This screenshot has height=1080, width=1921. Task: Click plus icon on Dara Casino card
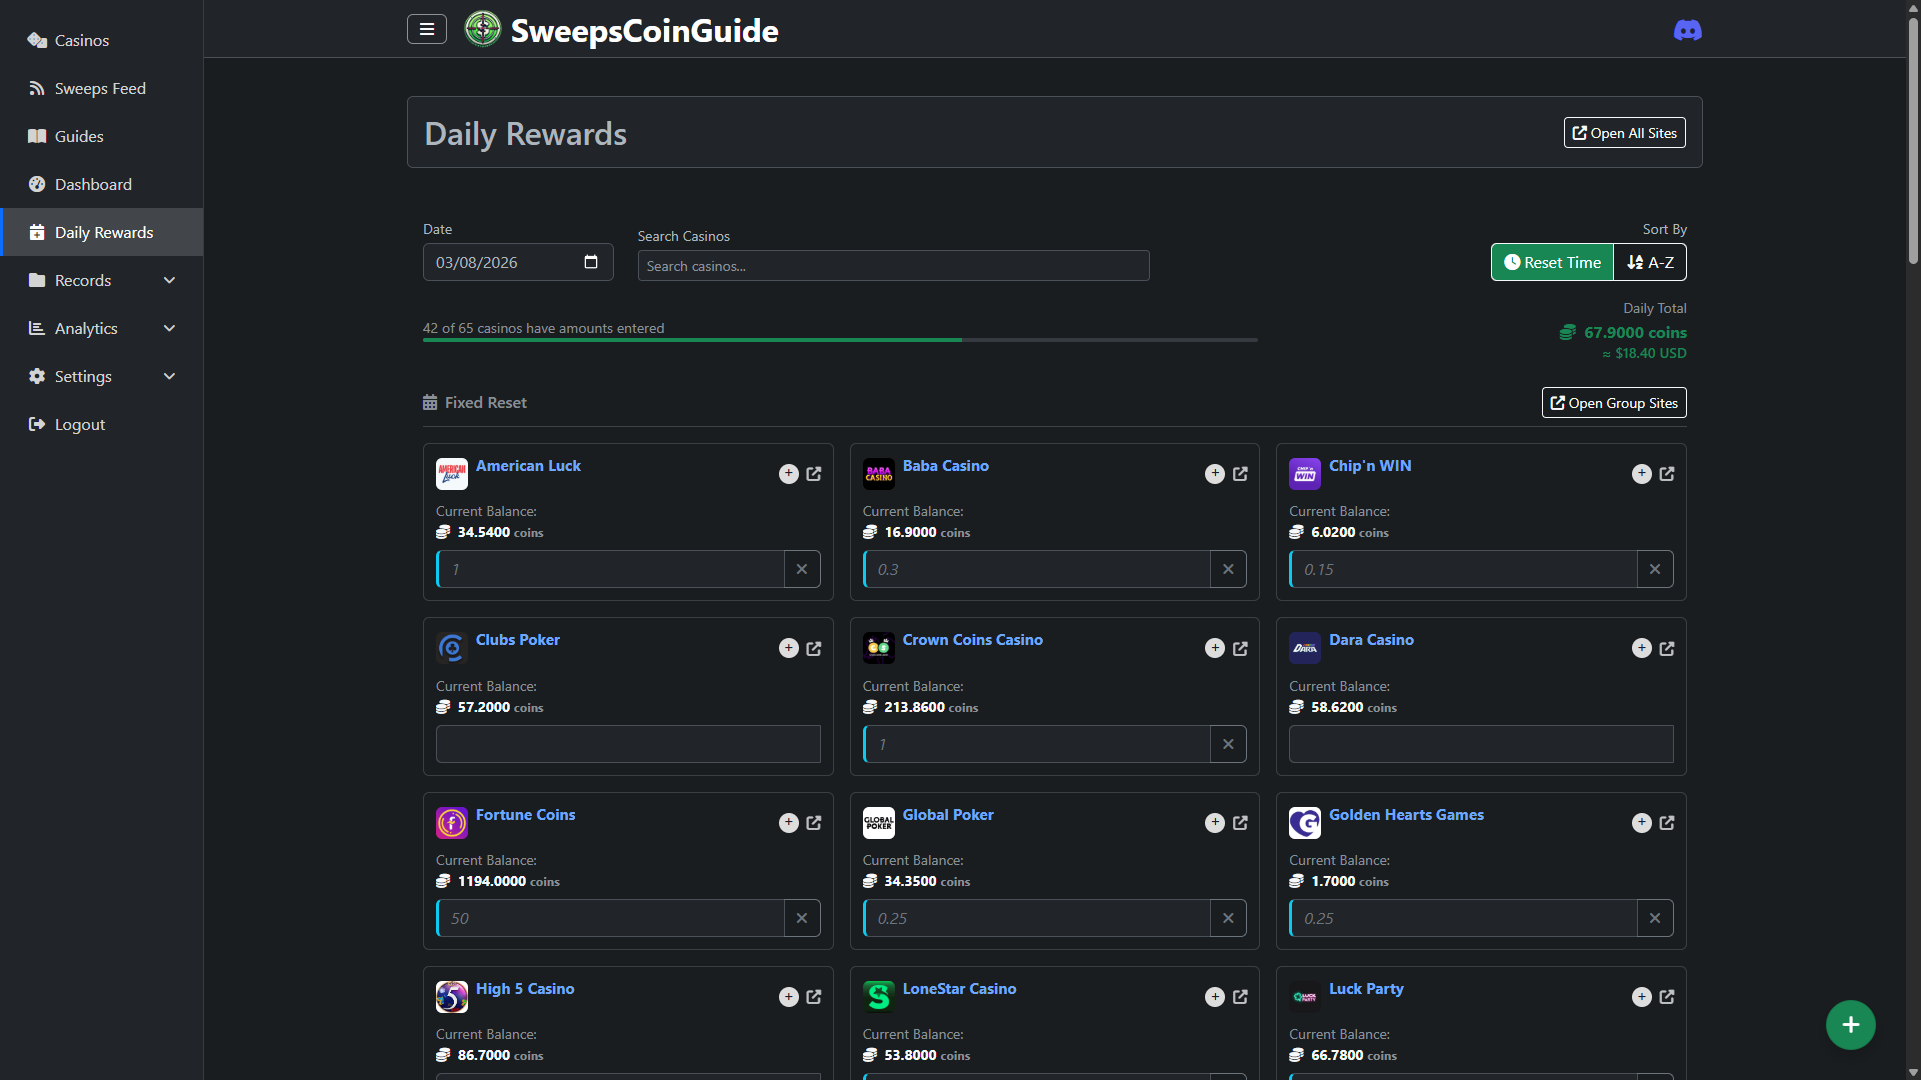1641,648
